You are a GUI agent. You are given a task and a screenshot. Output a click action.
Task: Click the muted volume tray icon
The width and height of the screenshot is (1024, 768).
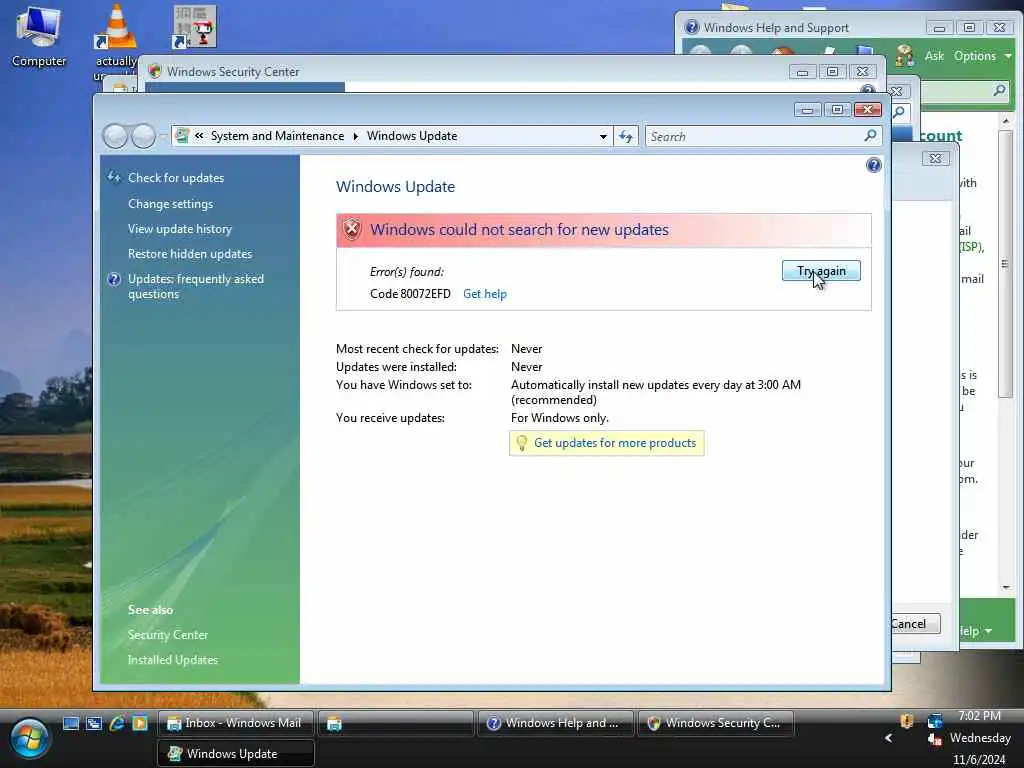[x=935, y=739]
